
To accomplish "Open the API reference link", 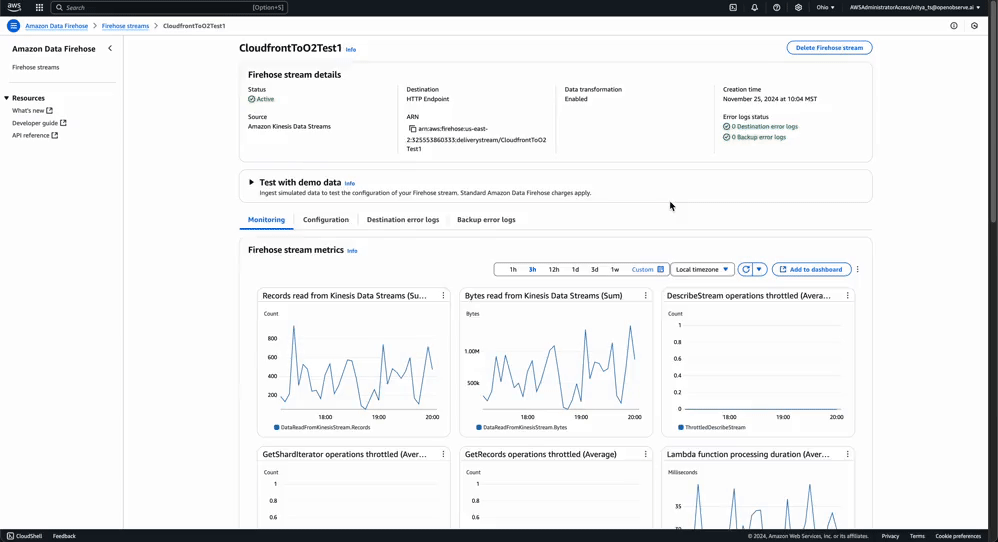I will click(x=35, y=136).
